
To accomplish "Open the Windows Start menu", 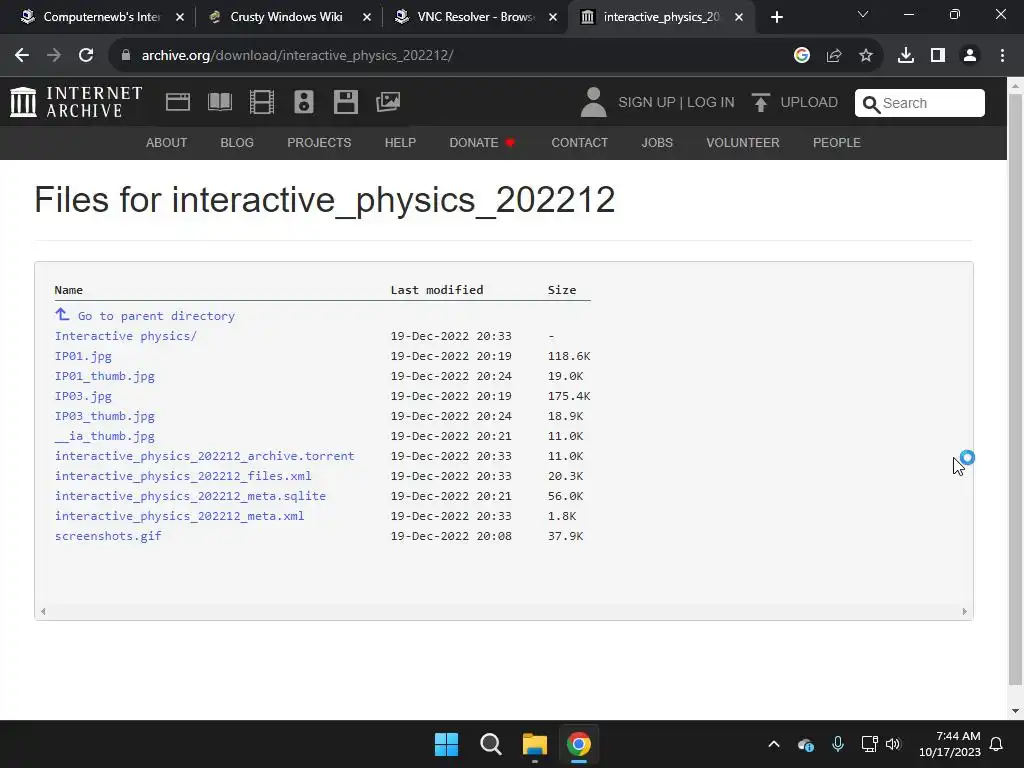I will [x=447, y=744].
